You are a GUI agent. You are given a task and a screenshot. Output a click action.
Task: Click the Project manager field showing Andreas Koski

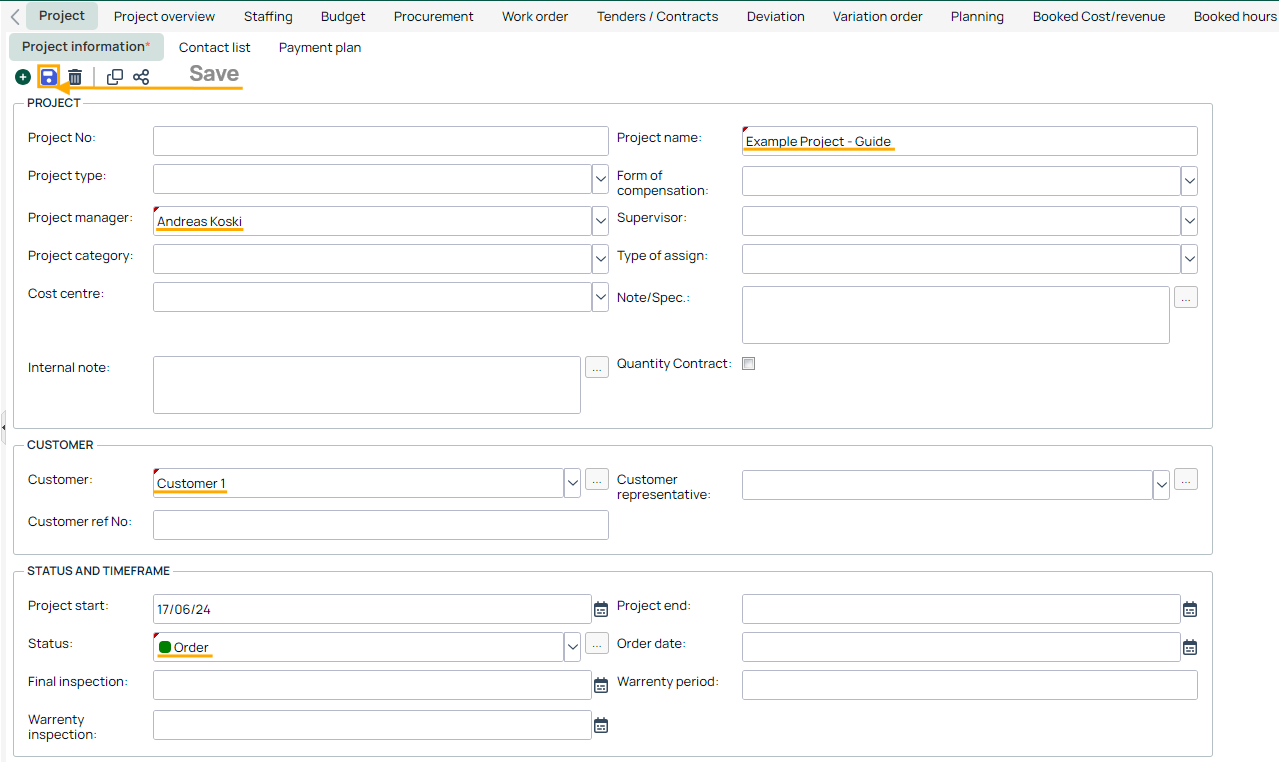(x=372, y=221)
